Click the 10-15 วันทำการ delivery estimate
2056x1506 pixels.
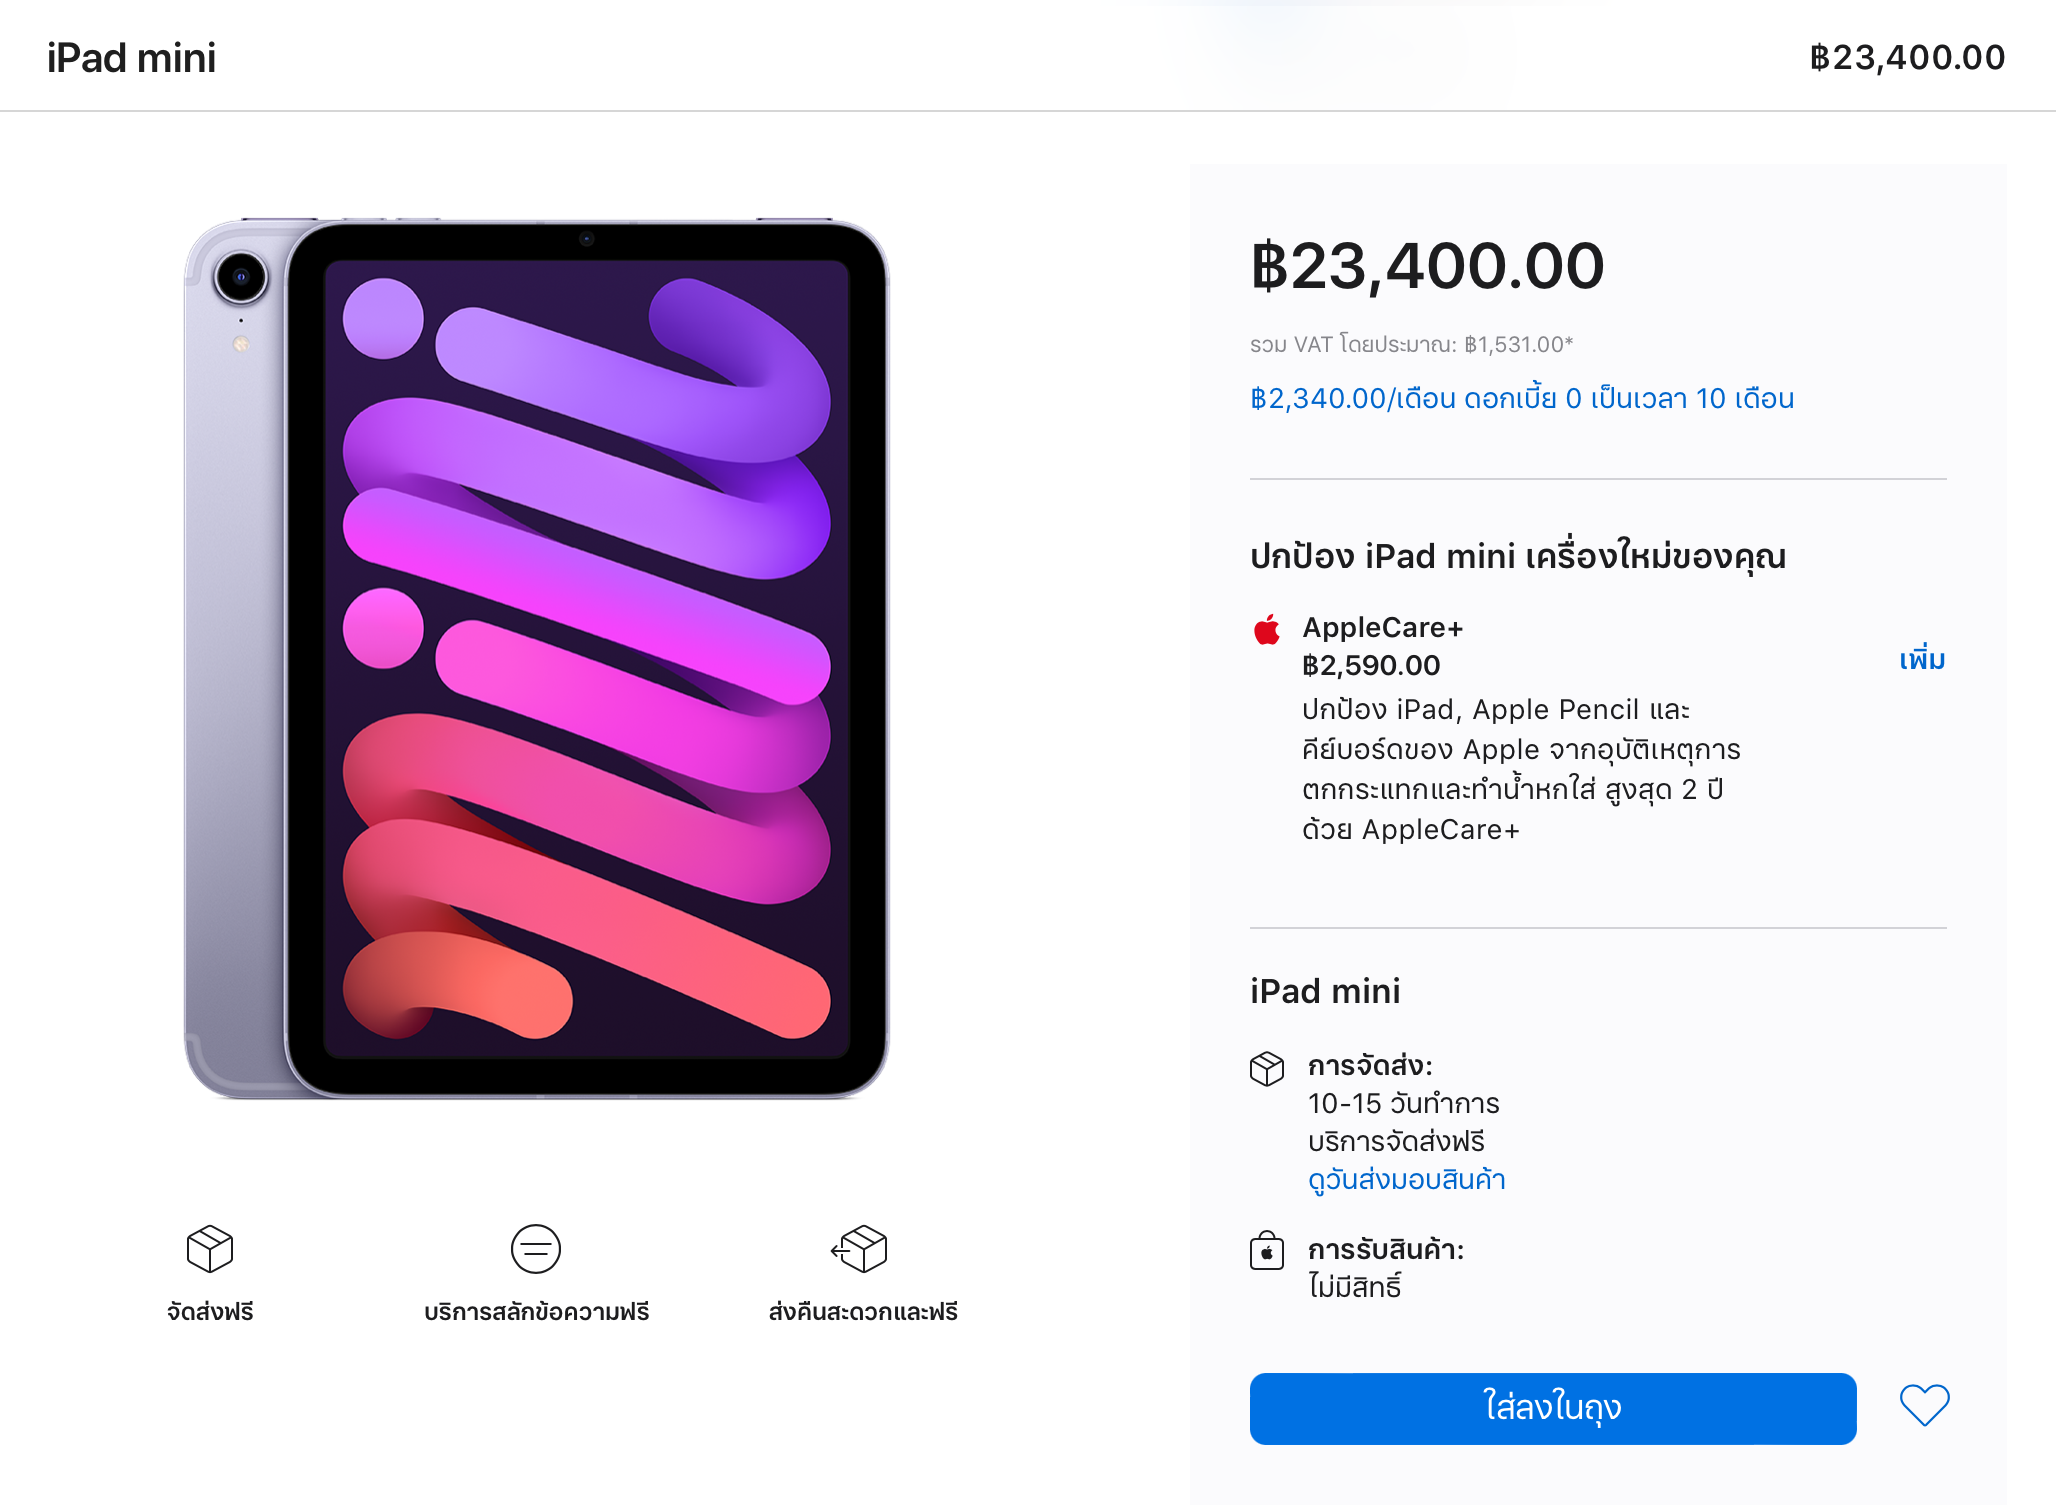tap(1403, 1104)
